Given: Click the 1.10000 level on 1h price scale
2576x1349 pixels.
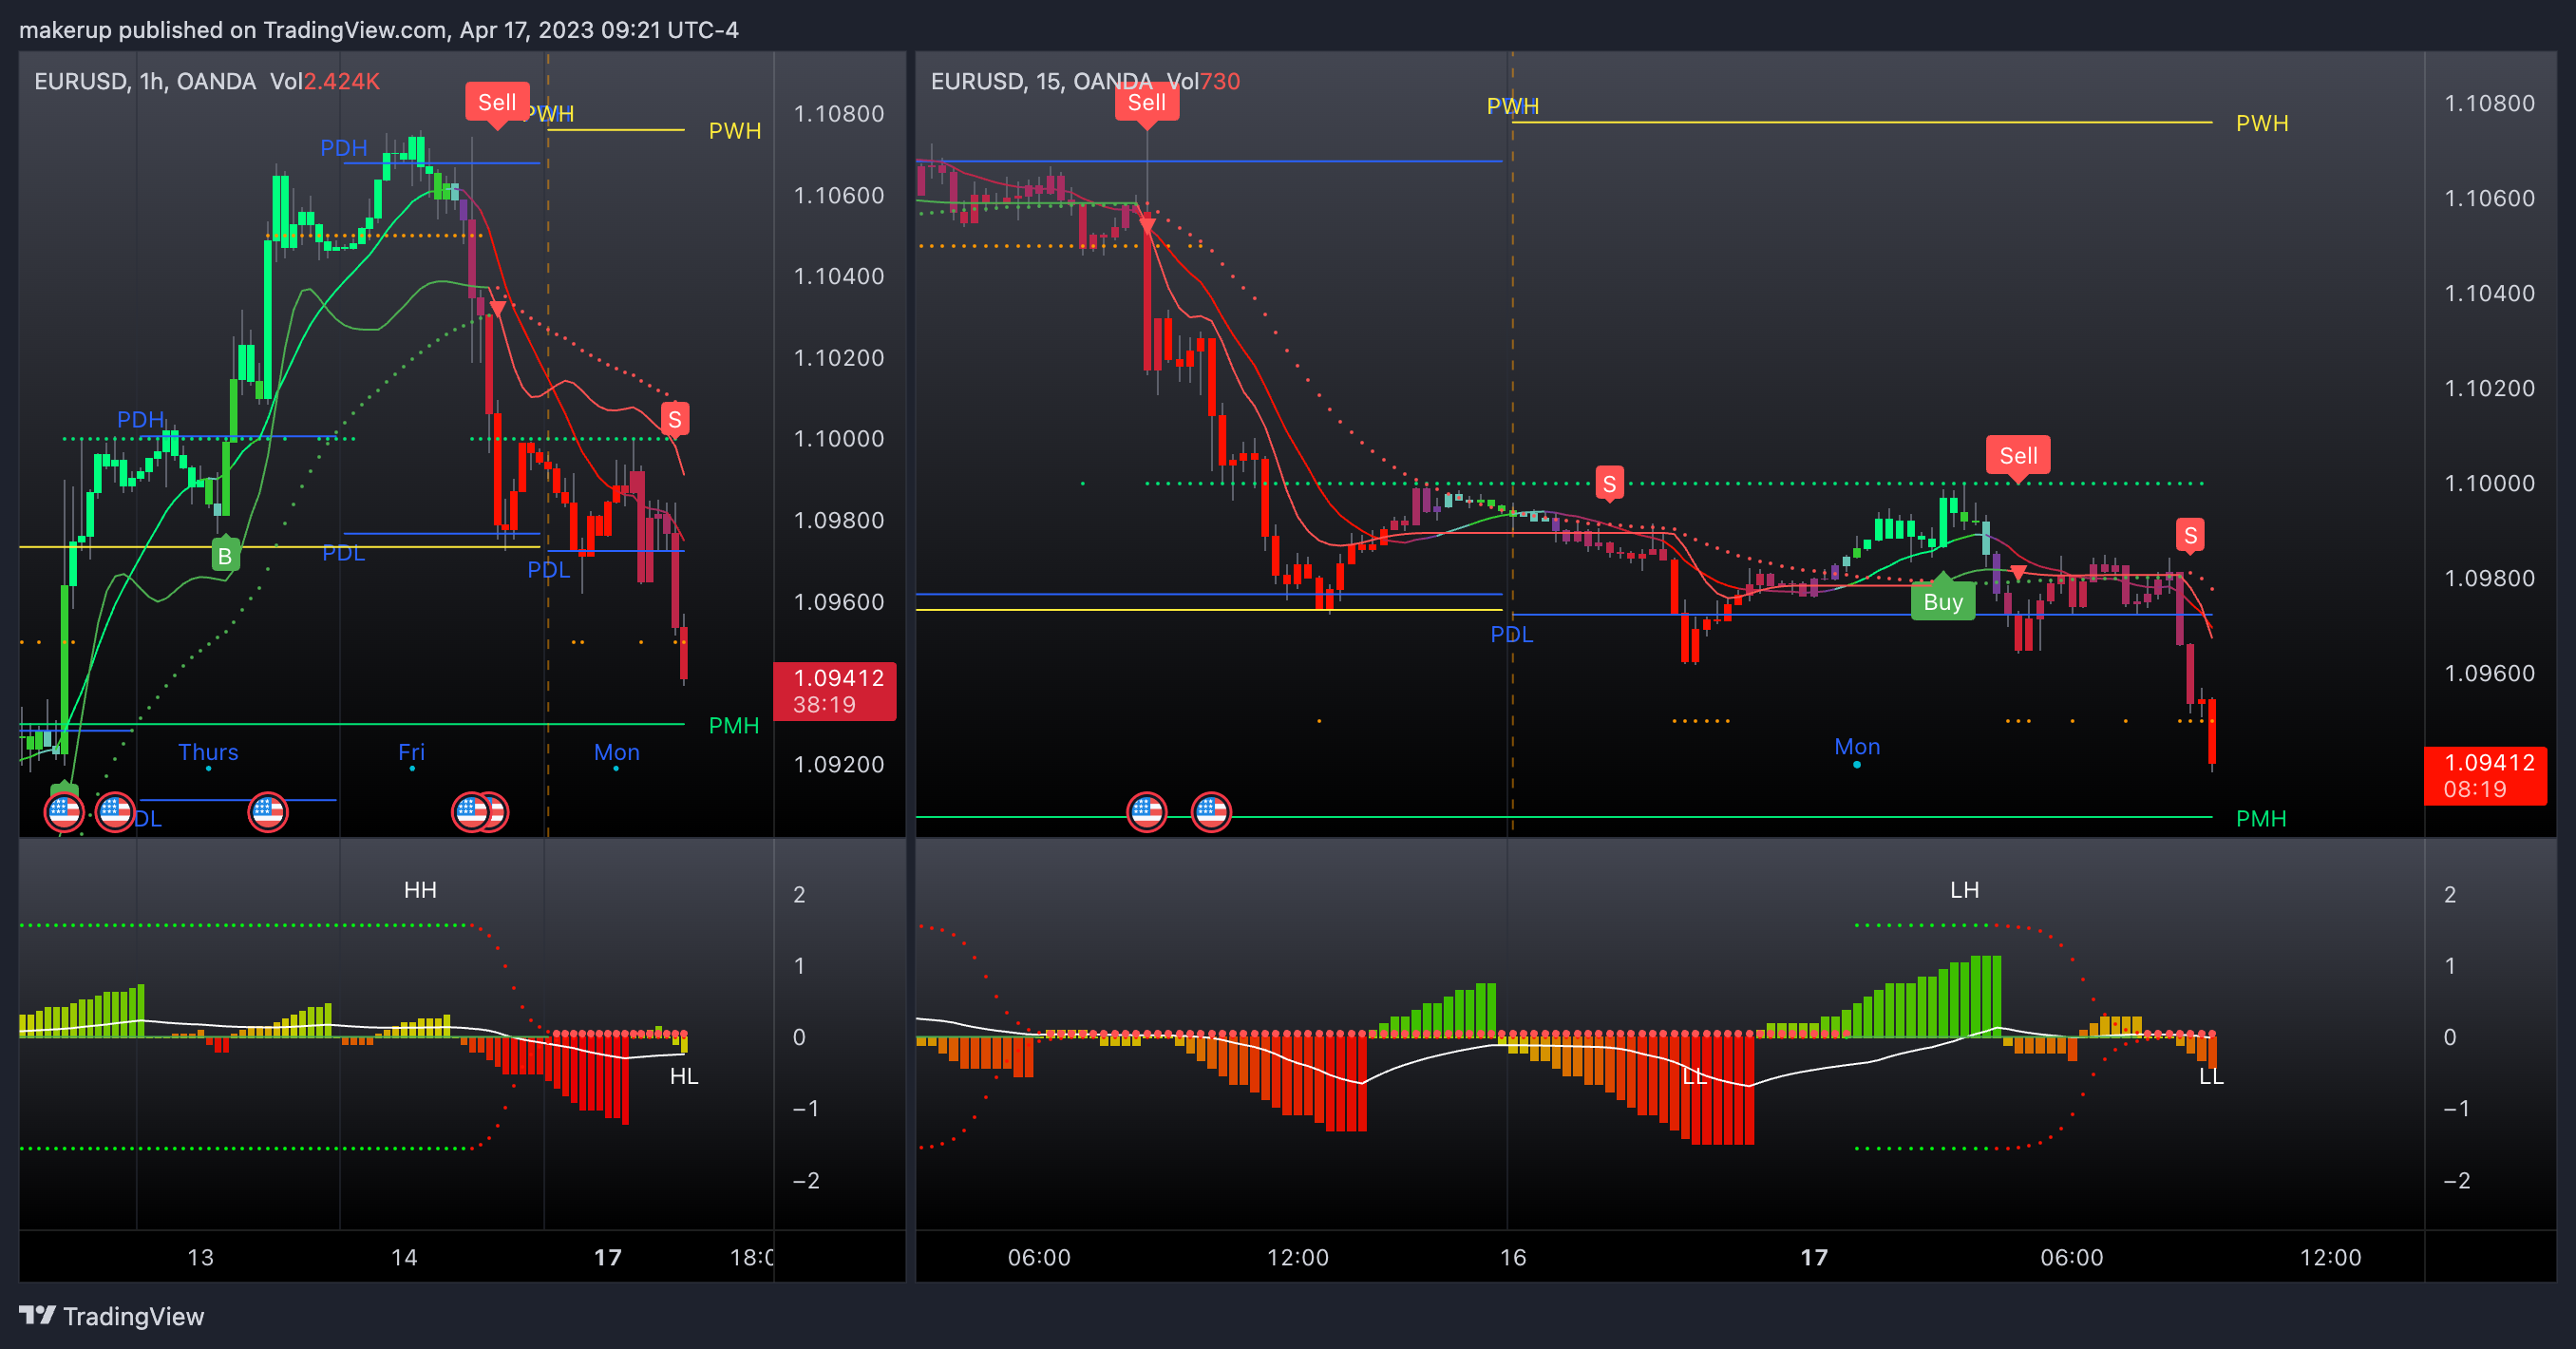Looking at the screenshot, I should tap(839, 439).
